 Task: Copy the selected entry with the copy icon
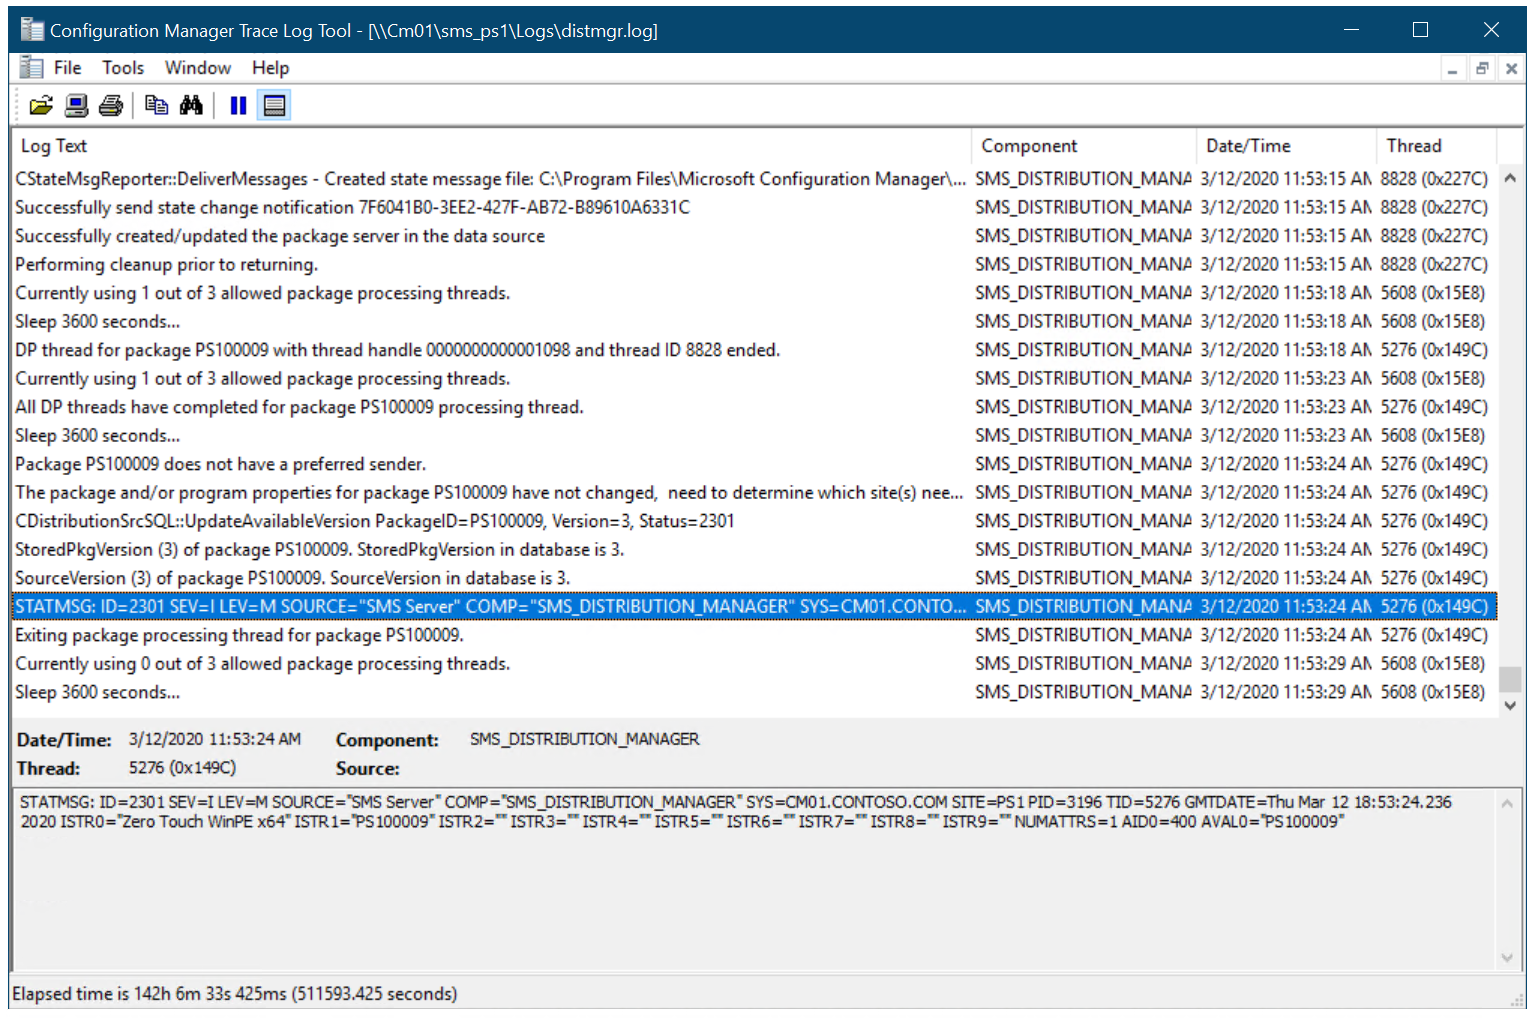[156, 105]
